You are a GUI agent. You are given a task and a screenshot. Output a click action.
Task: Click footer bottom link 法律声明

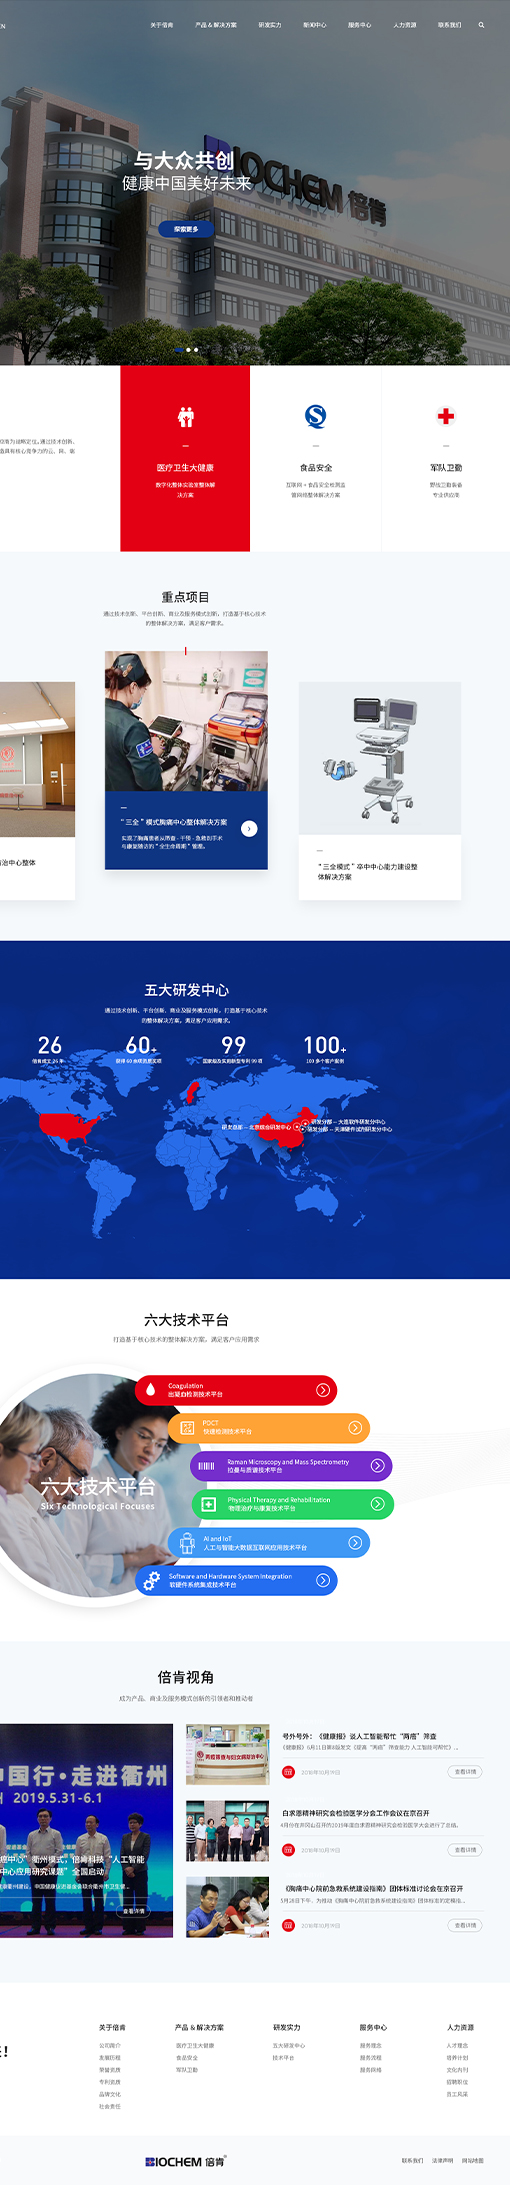coord(442,2160)
